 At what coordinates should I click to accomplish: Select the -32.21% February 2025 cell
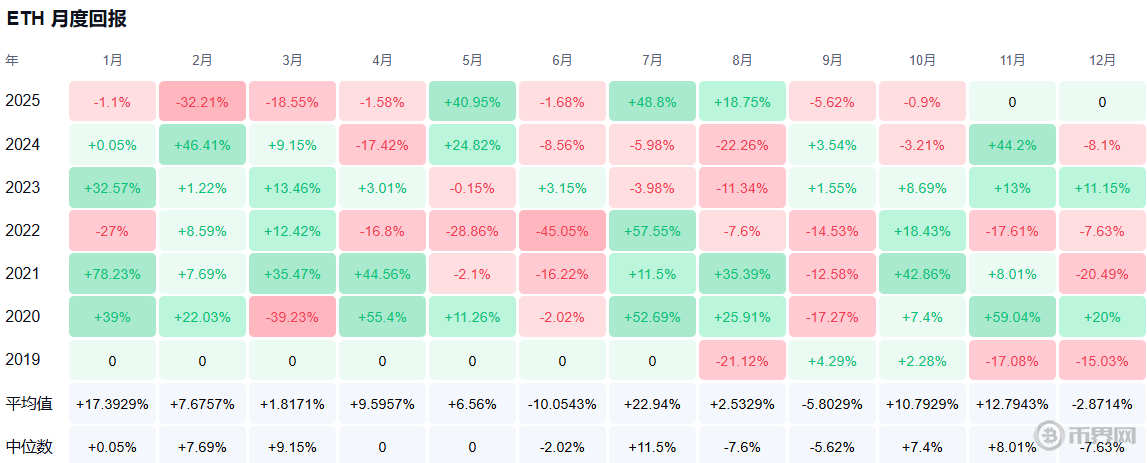[x=202, y=102]
